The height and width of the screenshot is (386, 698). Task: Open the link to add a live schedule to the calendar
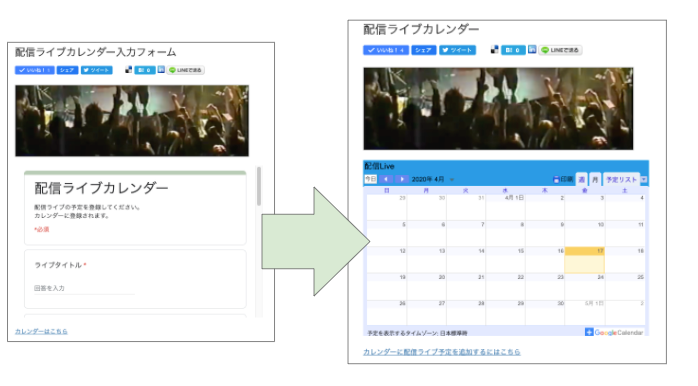[x=442, y=352]
